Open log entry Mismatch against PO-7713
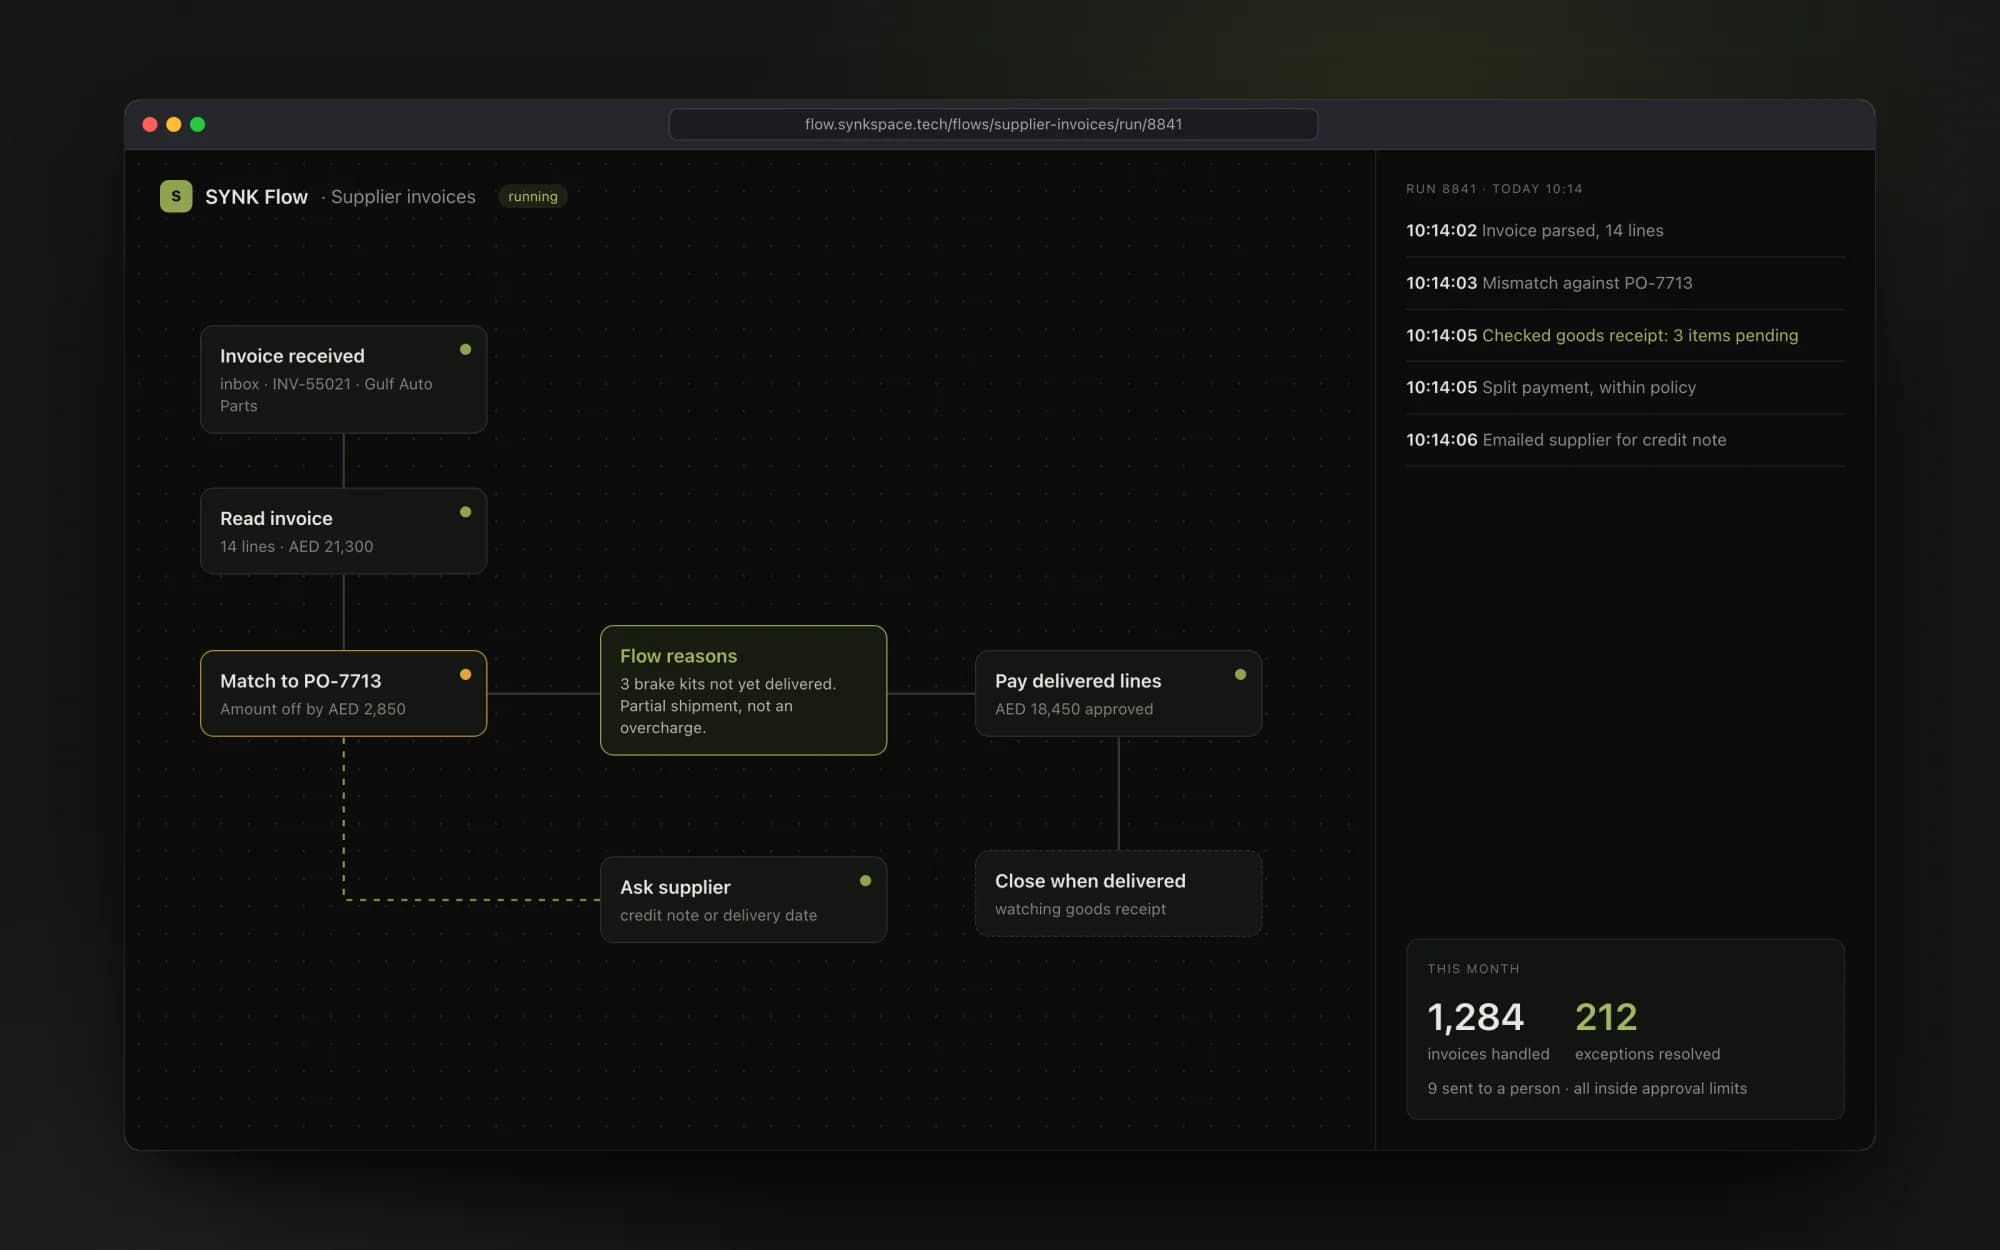This screenshot has width=2000, height=1250. click(x=1625, y=283)
